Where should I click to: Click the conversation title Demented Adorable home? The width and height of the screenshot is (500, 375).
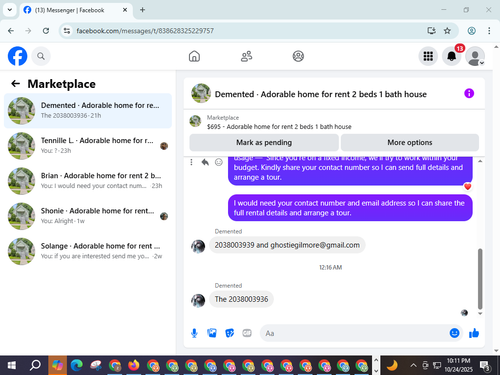coord(321,94)
